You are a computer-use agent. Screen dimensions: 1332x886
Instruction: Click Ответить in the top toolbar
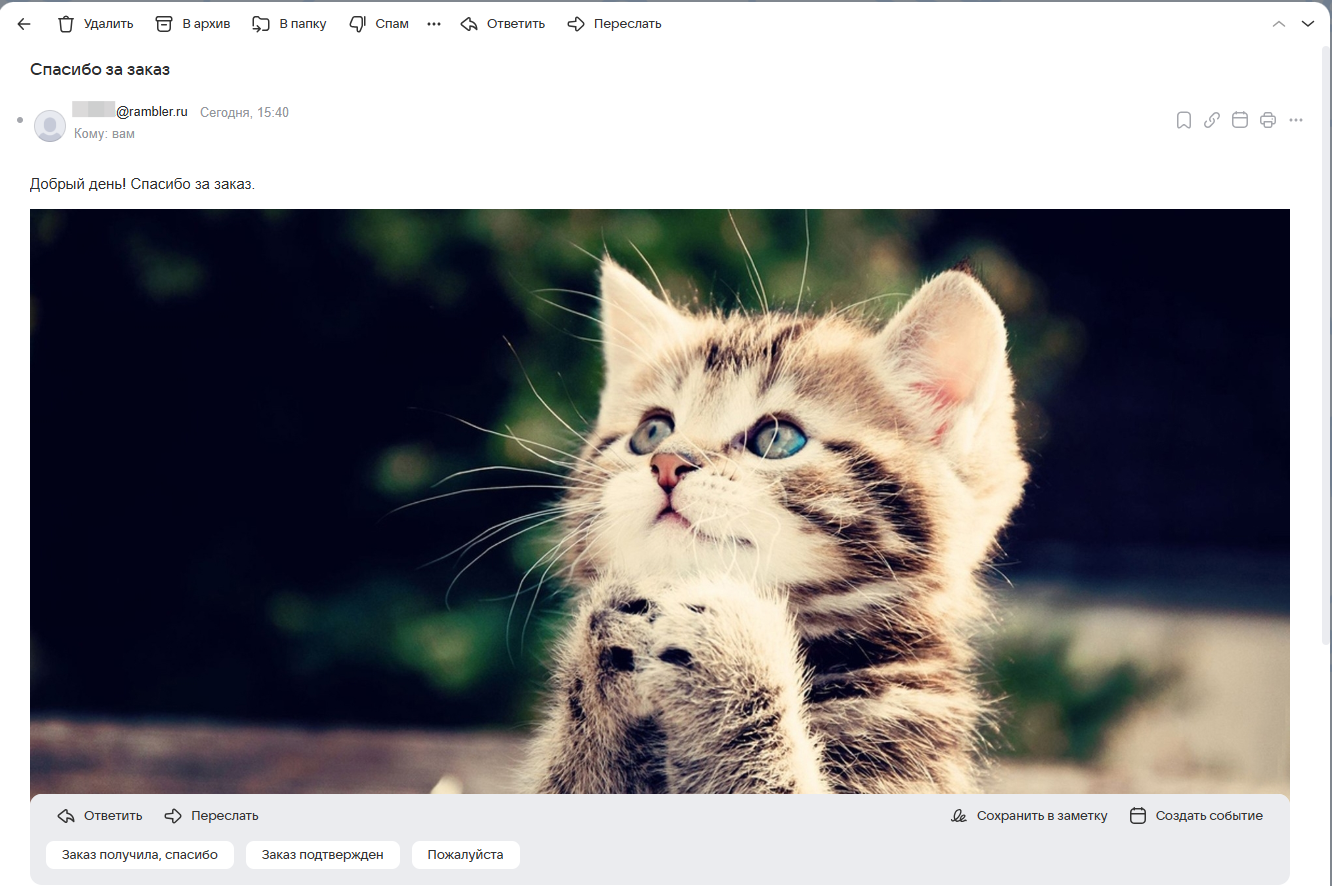tap(502, 24)
